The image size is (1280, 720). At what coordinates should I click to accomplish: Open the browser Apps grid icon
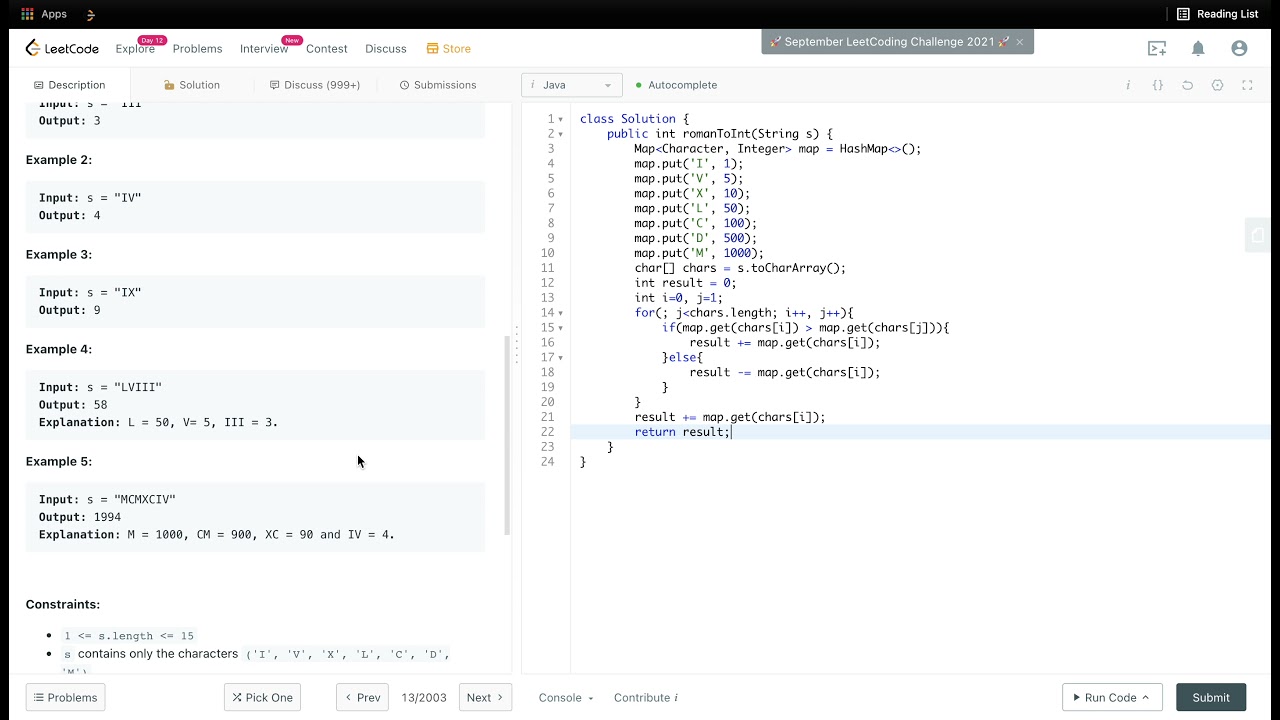point(27,14)
